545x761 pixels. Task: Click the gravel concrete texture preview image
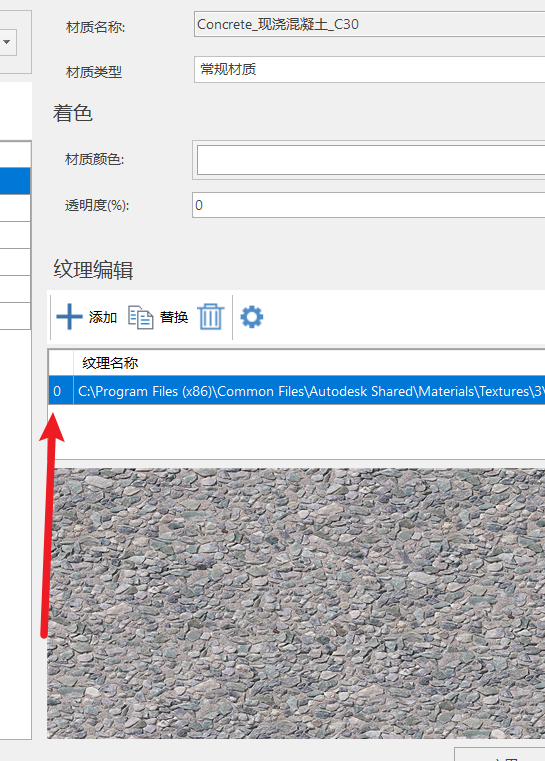pos(296,603)
